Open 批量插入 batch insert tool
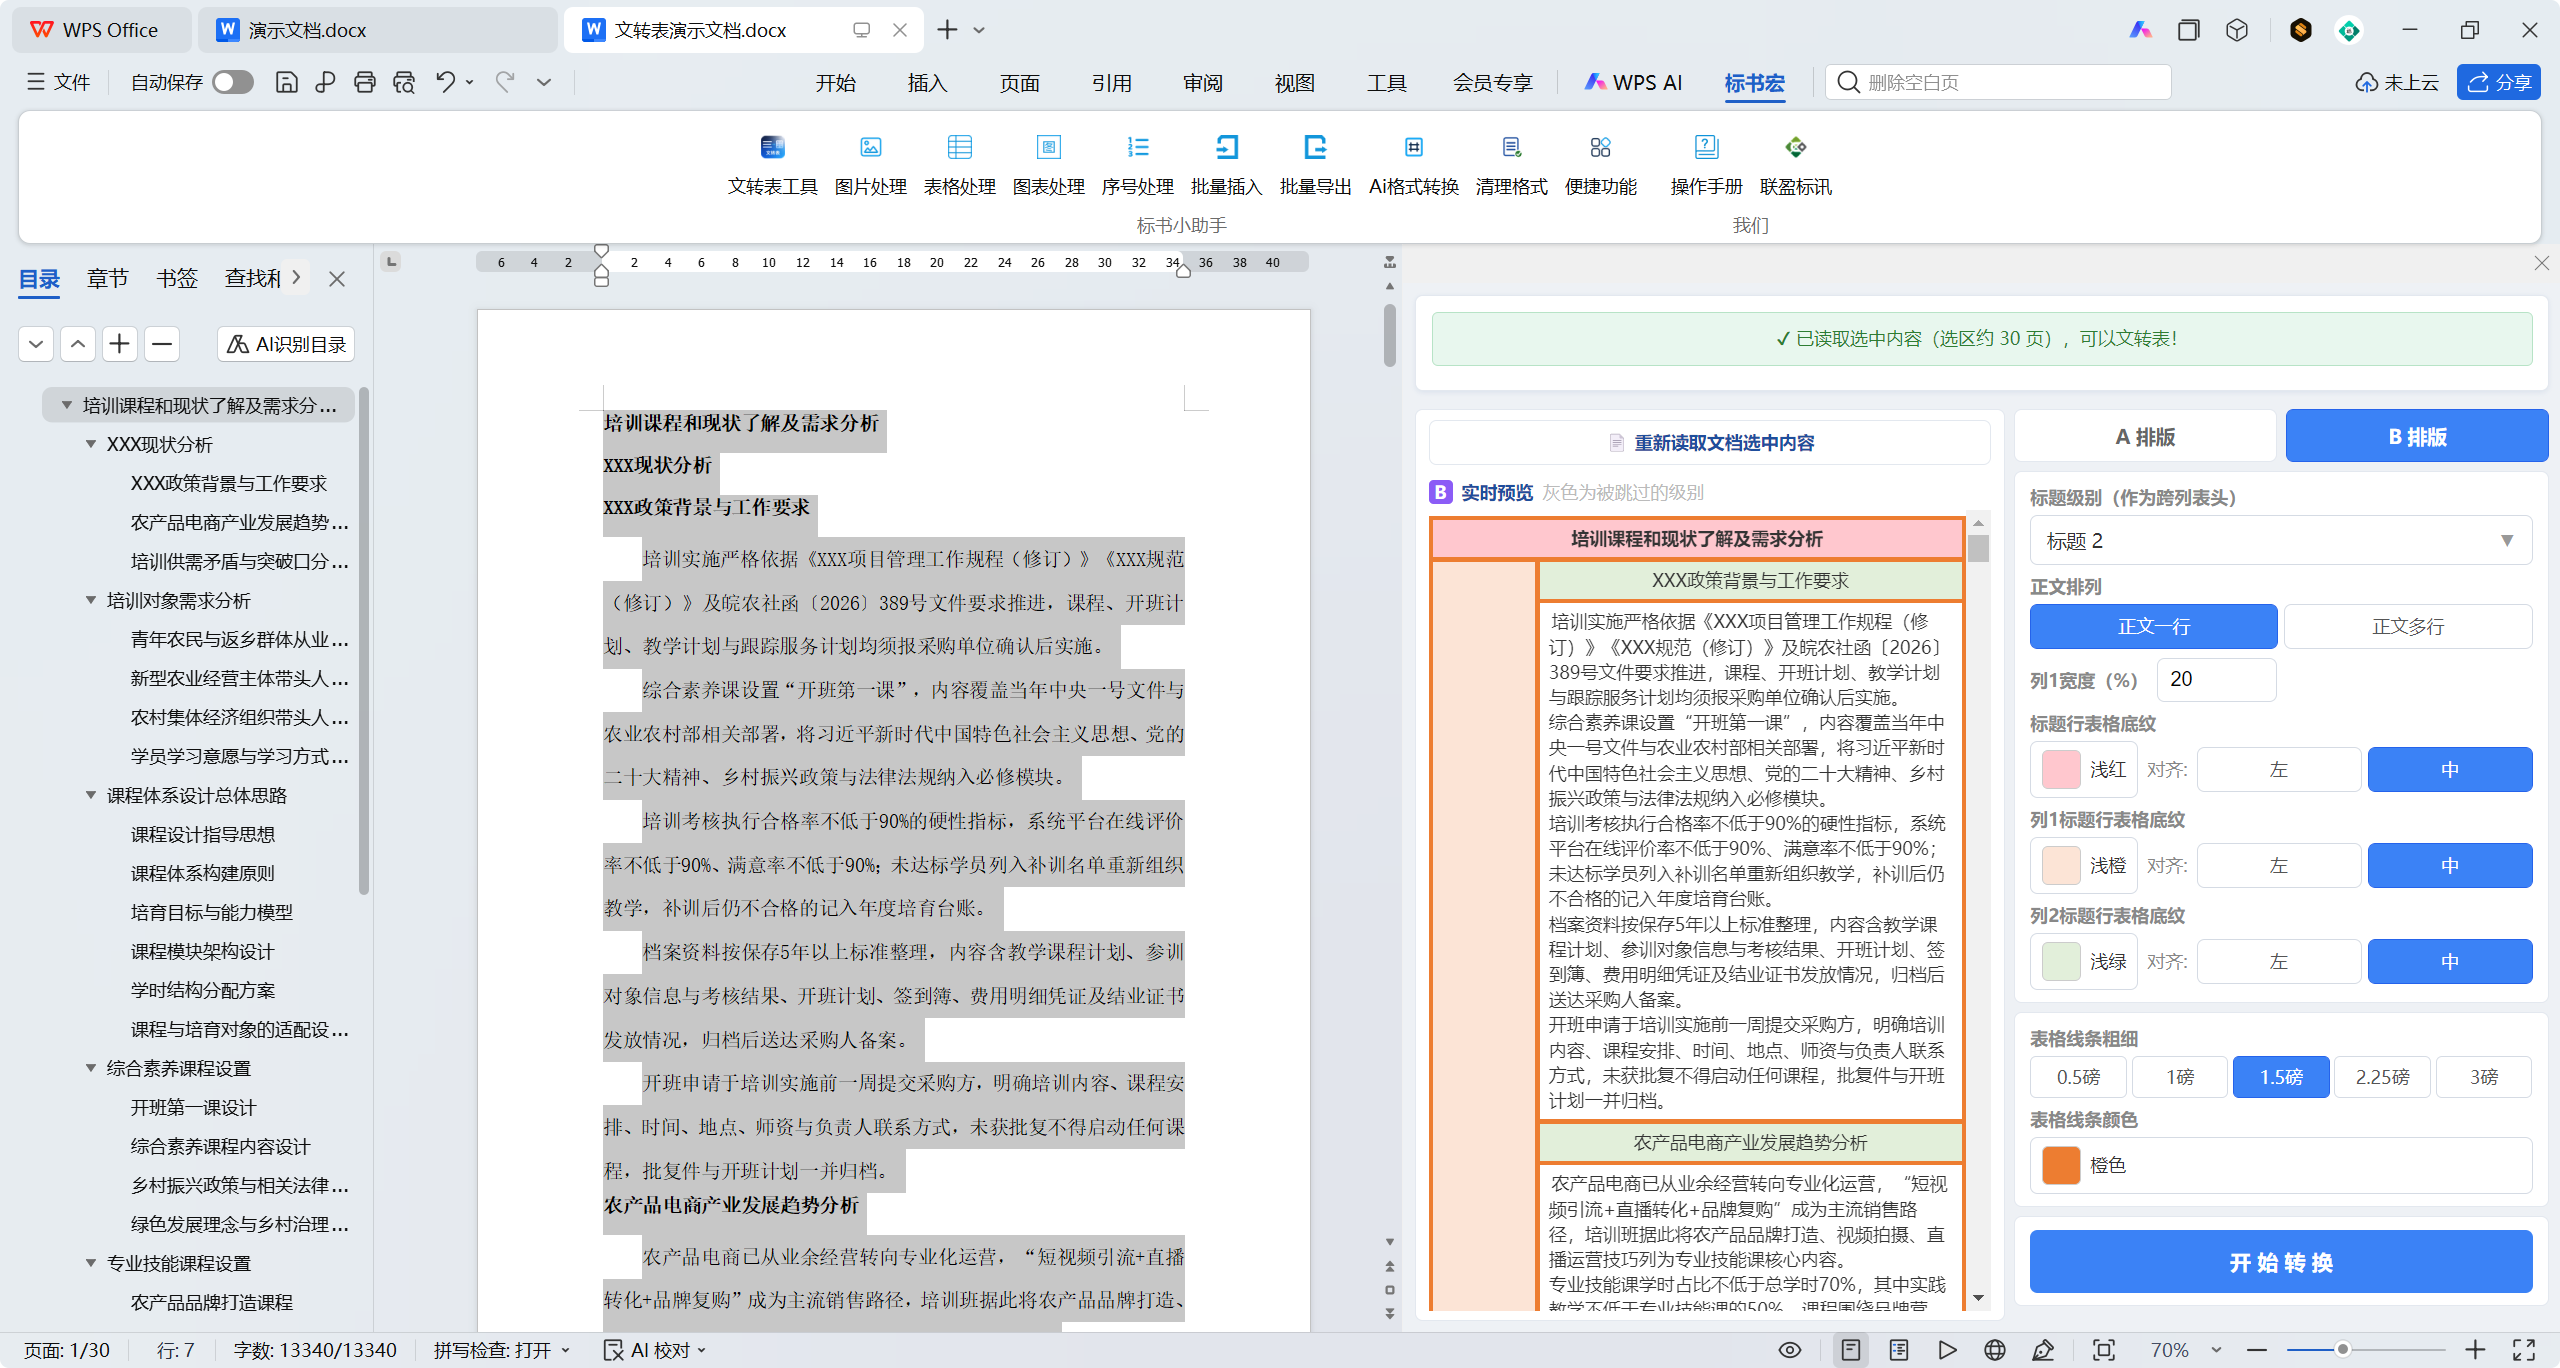 pos(1226,165)
